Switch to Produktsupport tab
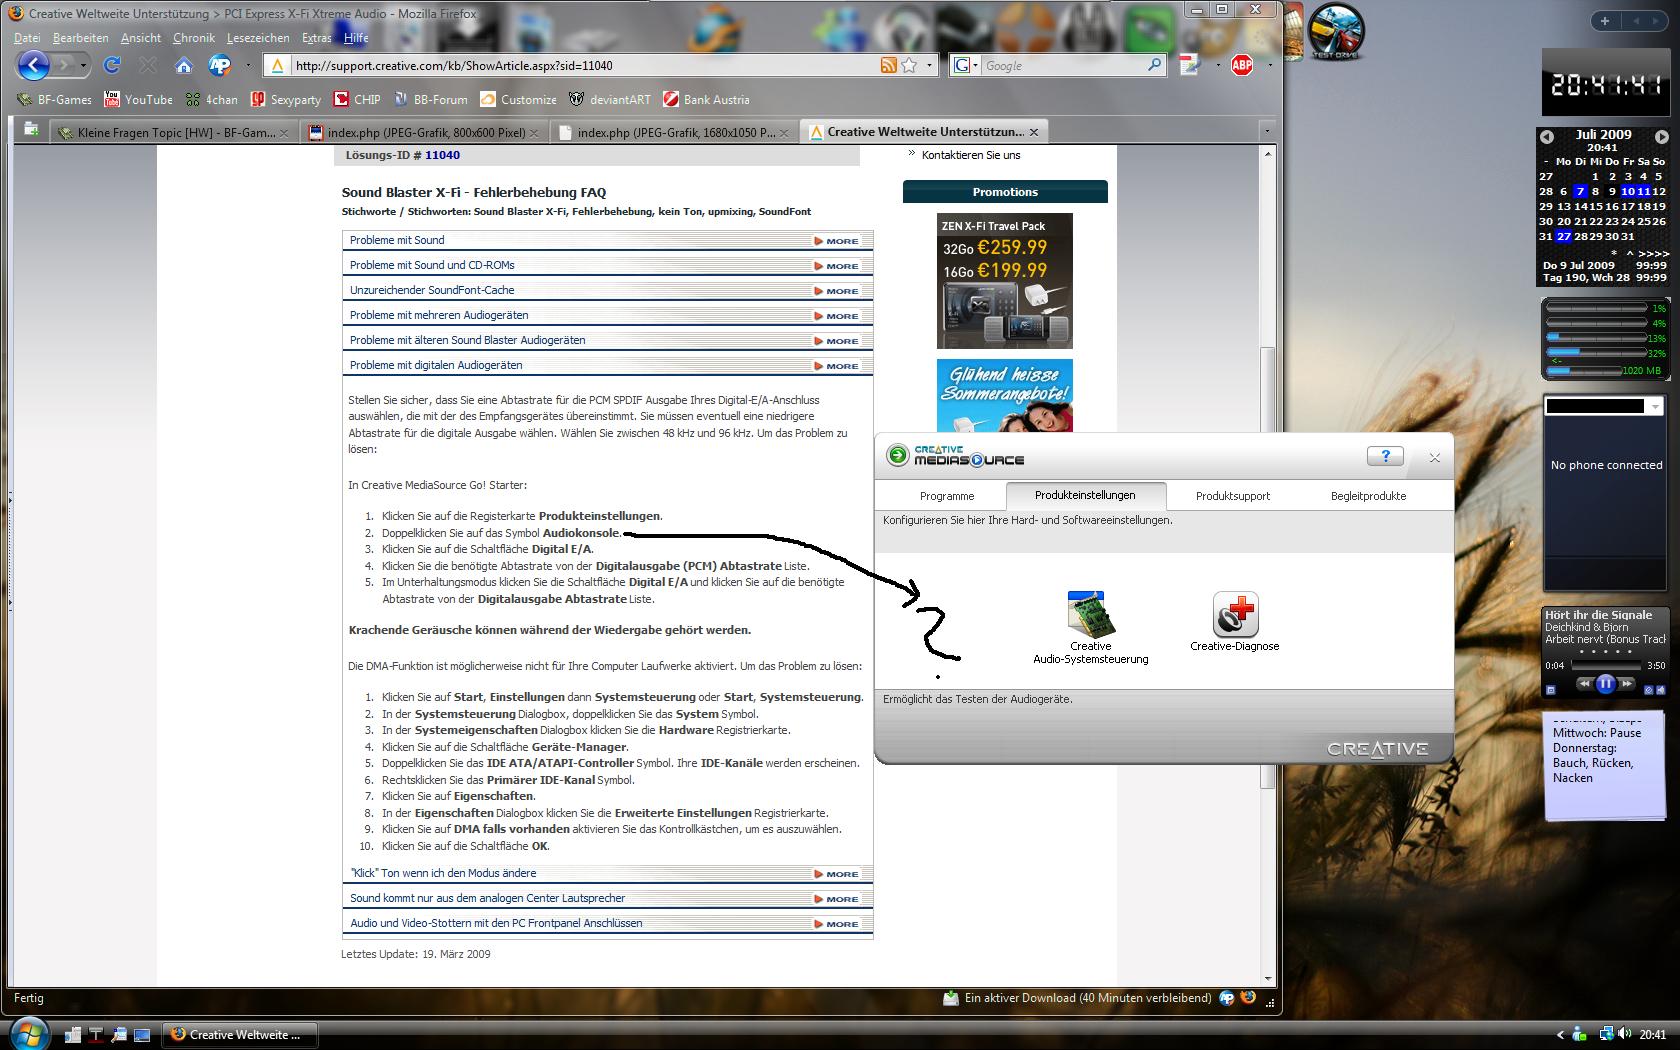The height and width of the screenshot is (1050, 1680). click(1233, 496)
